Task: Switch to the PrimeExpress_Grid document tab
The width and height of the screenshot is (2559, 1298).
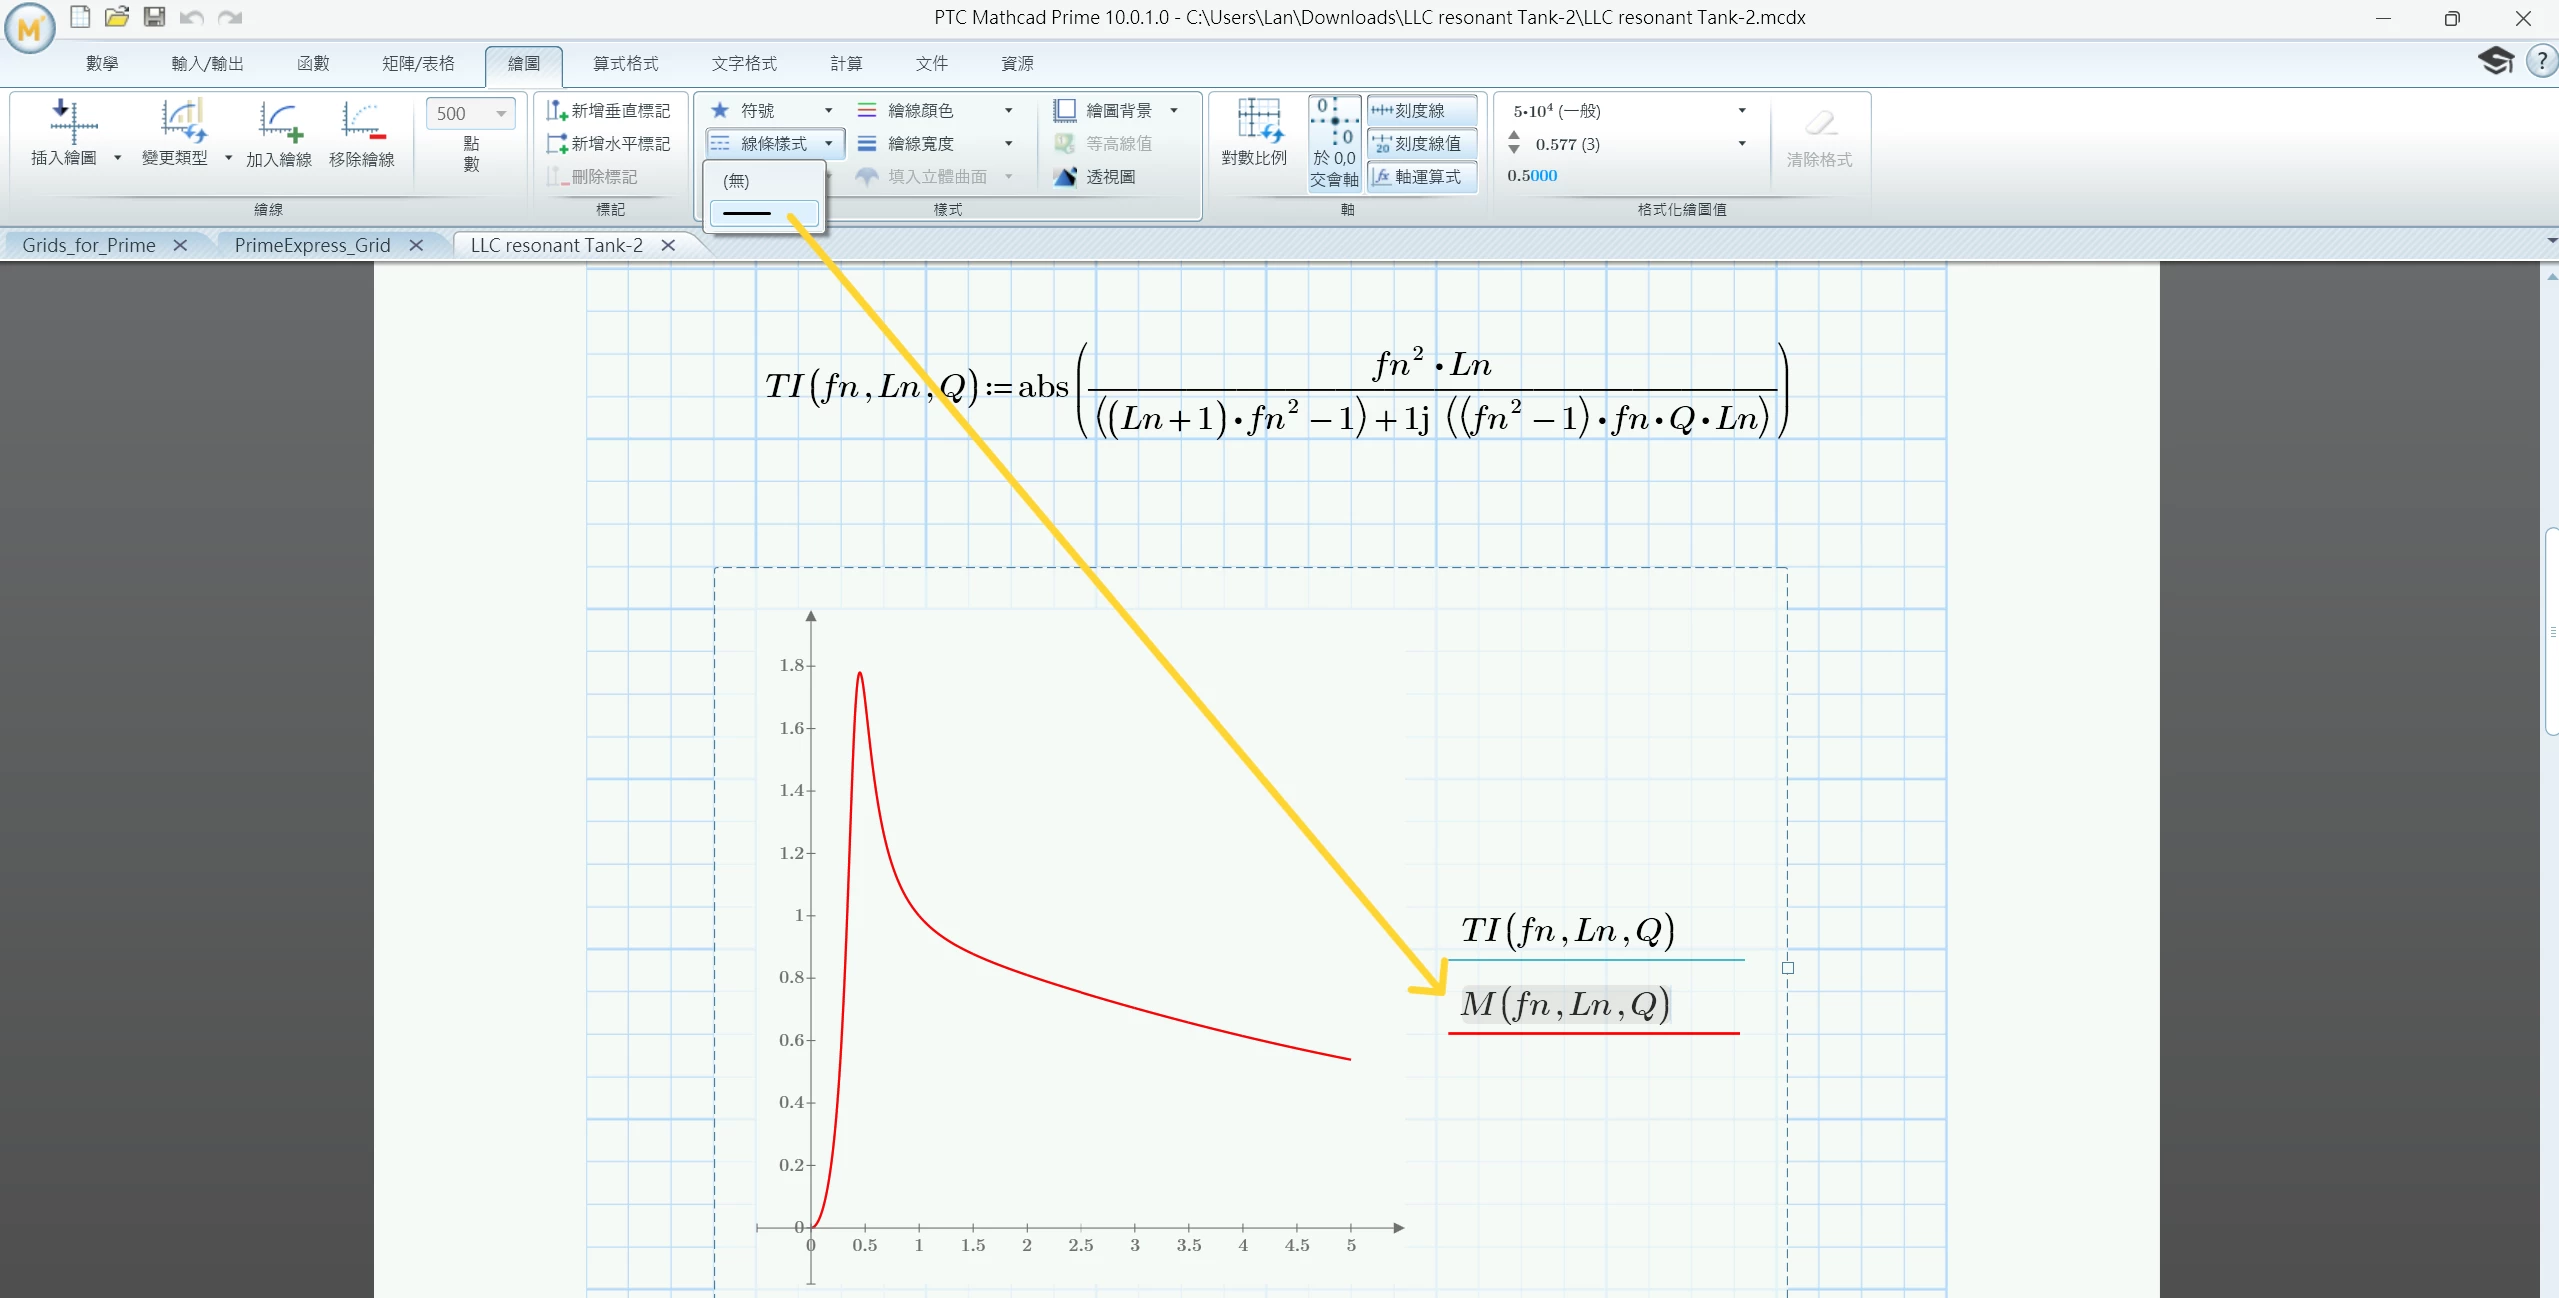Action: click(x=312, y=245)
